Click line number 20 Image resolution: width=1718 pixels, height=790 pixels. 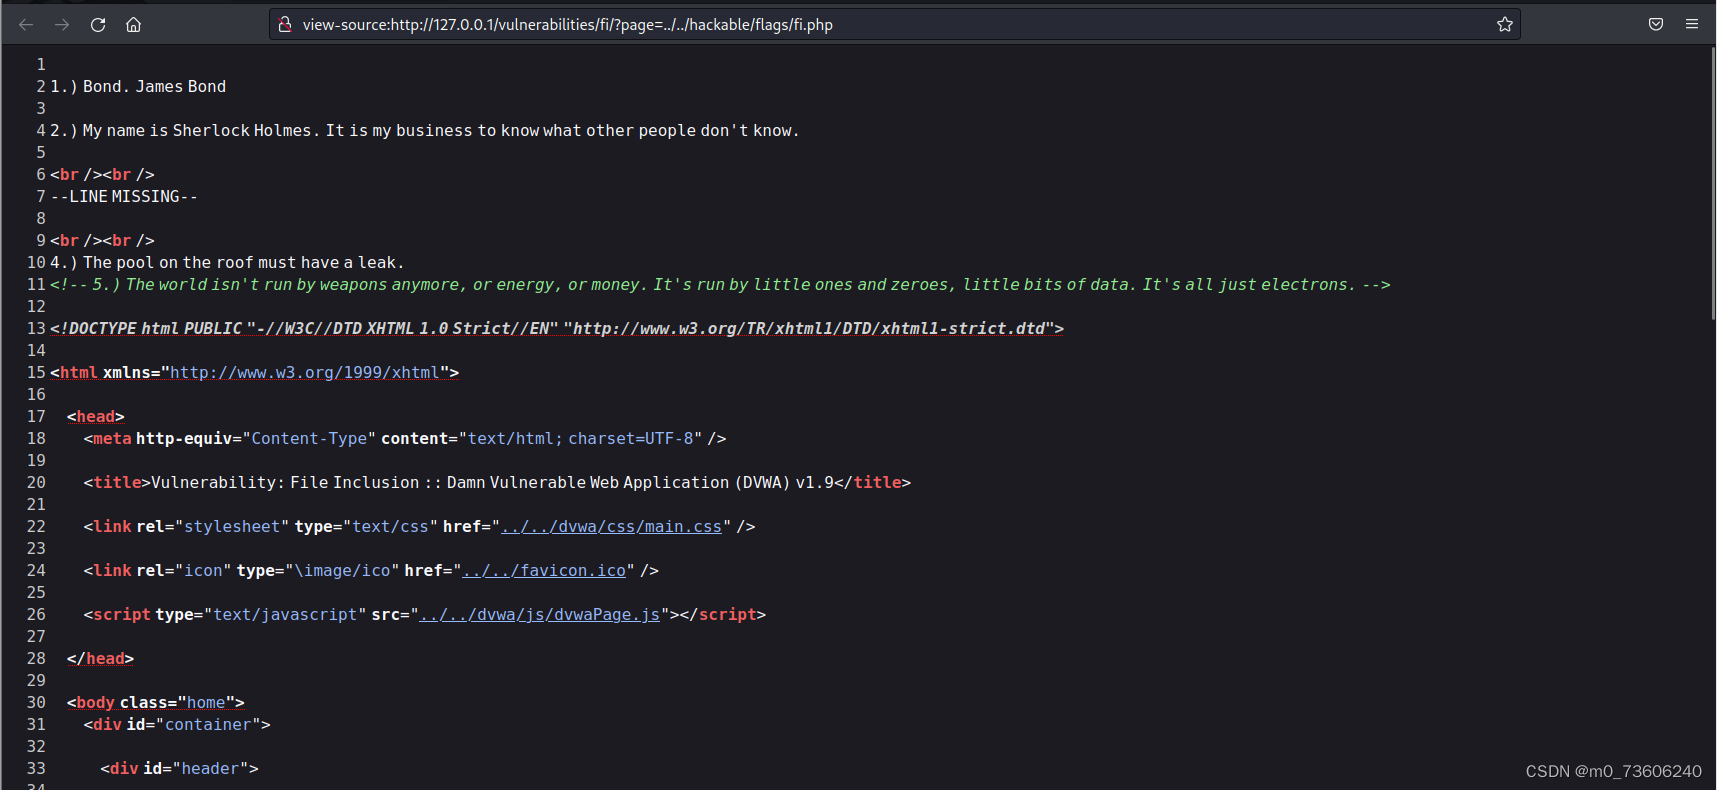coord(36,482)
